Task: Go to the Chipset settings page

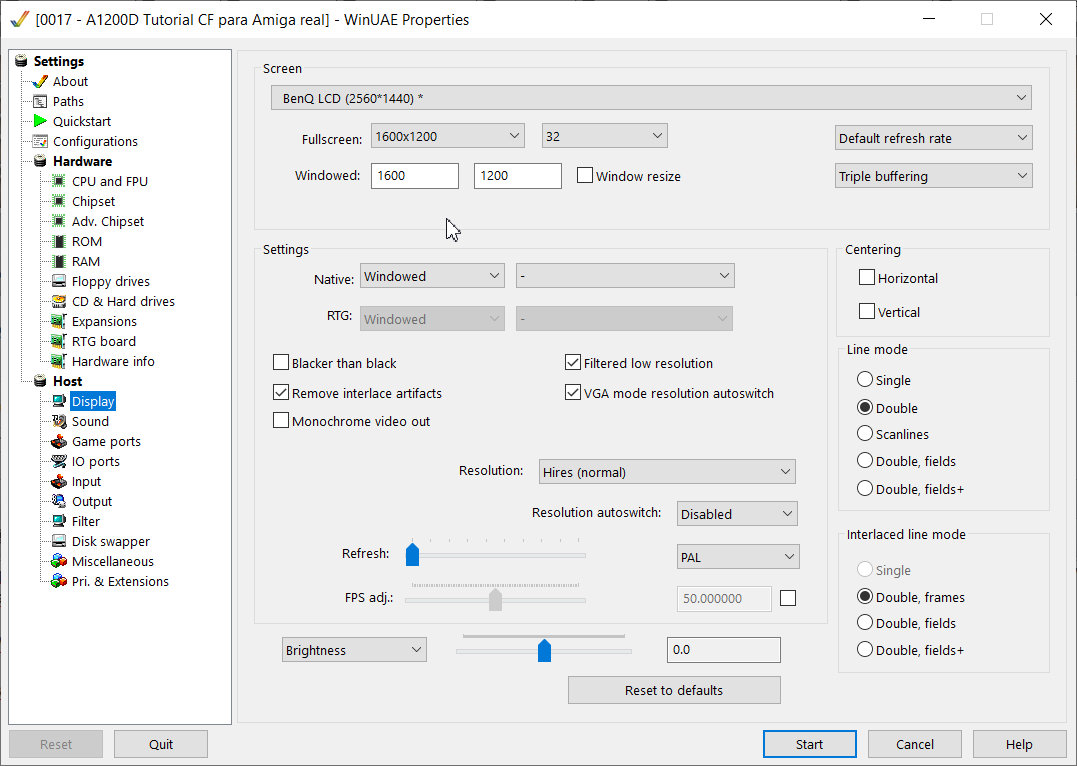Action: point(93,201)
